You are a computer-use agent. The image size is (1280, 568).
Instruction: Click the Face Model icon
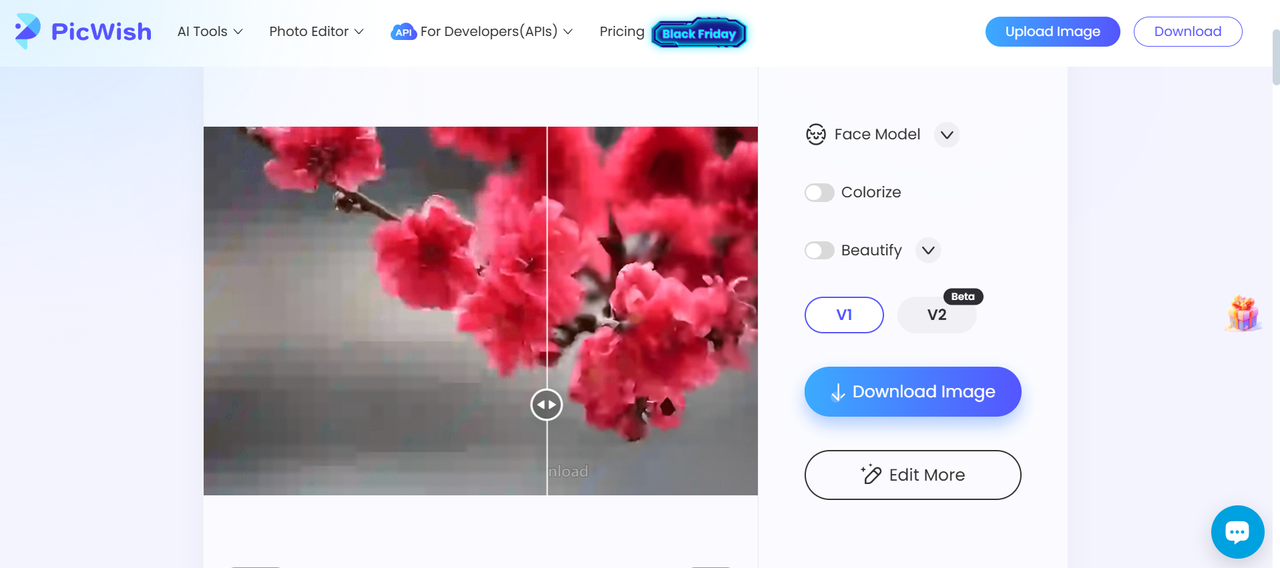click(x=816, y=134)
